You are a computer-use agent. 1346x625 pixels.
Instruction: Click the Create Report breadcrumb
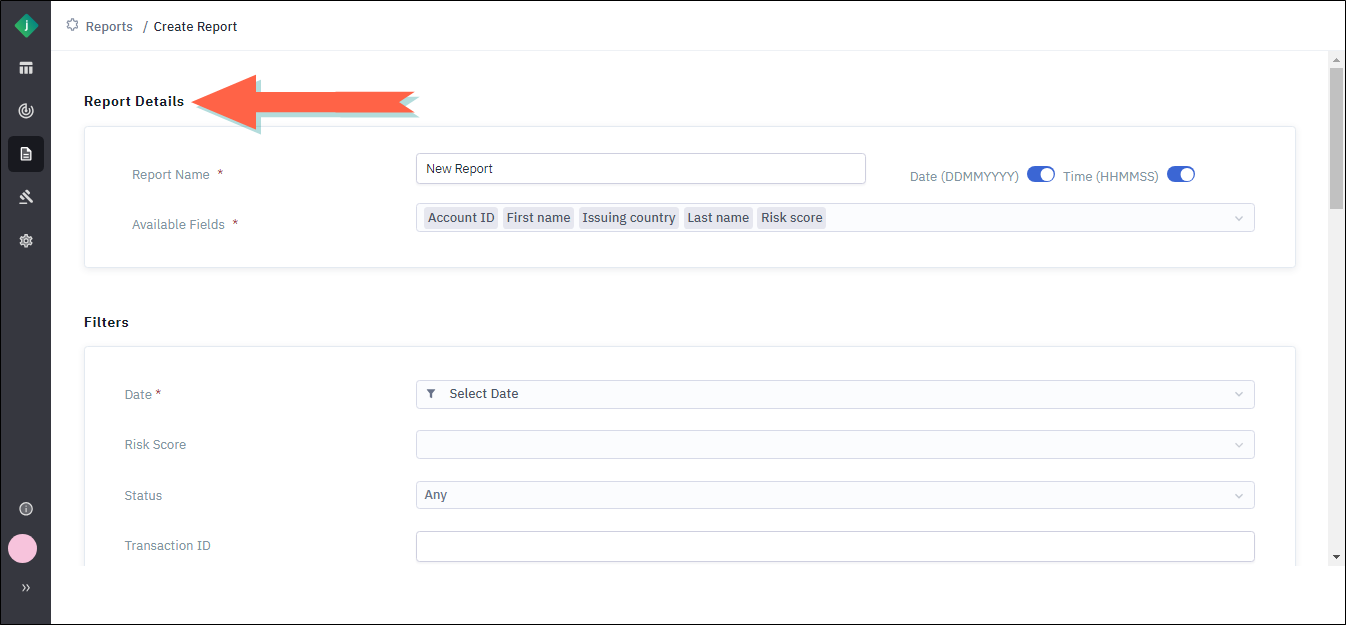click(x=195, y=26)
